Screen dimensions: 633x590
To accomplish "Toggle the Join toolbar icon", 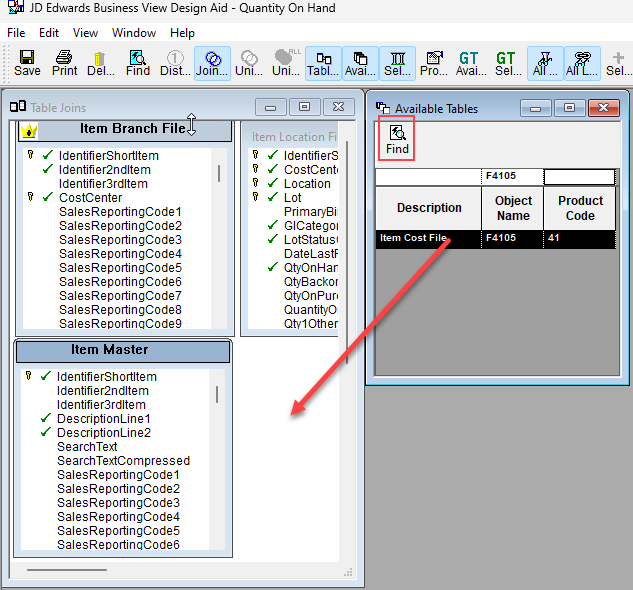I will 212,63.
